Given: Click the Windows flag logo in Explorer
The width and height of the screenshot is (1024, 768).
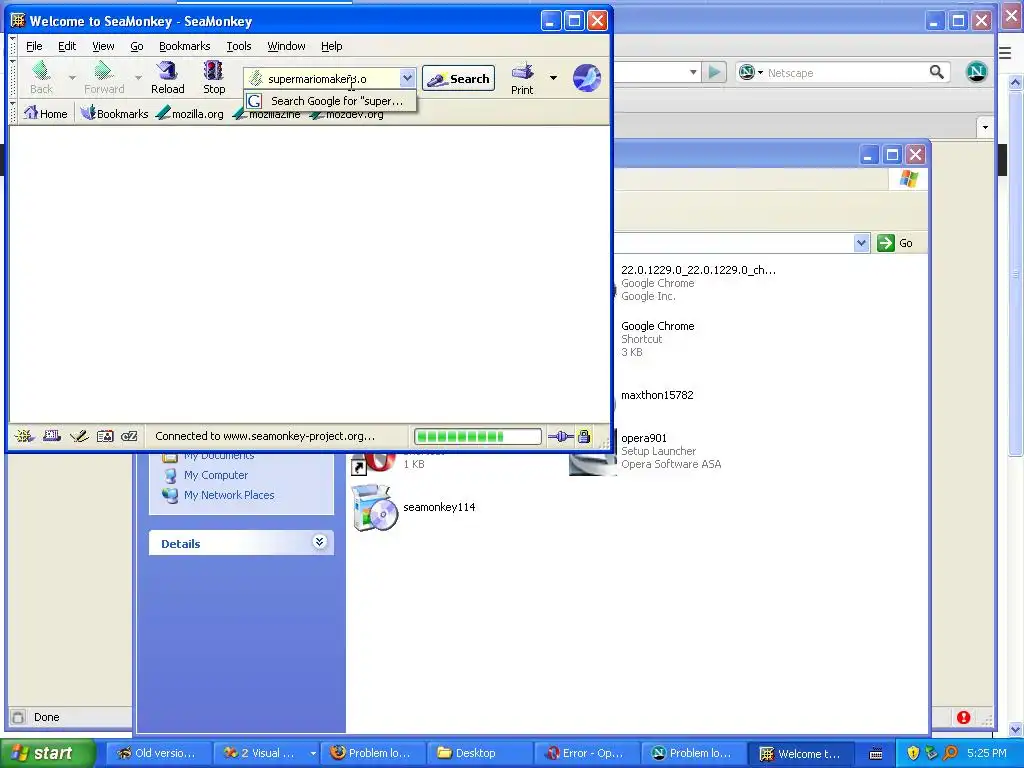Looking at the screenshot, I should pos(908,179).
